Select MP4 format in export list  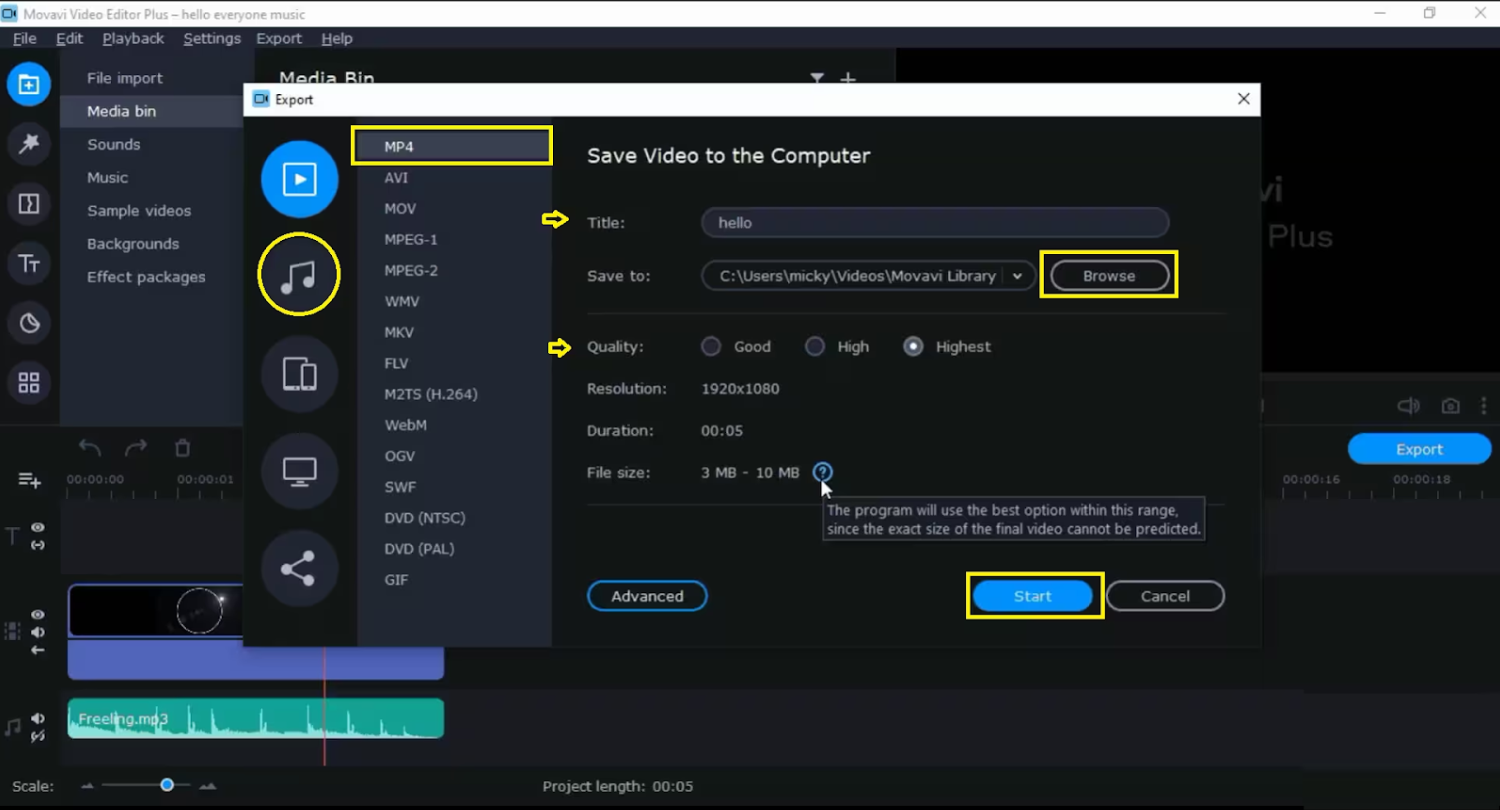click(454, 147)
